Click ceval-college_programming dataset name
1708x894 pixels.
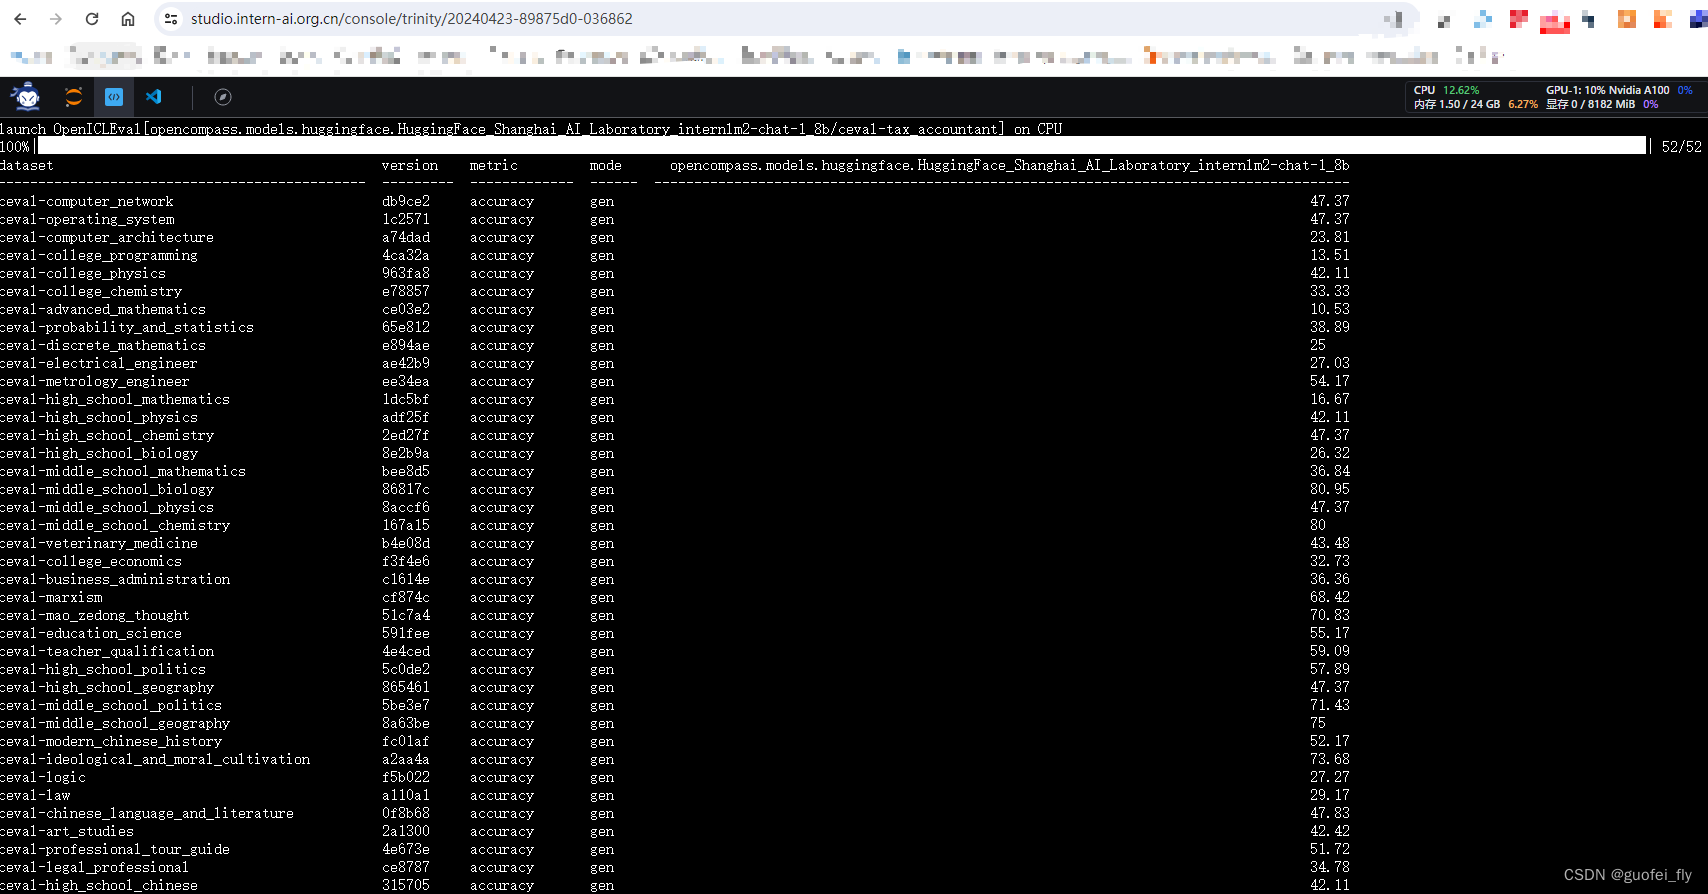pyautogui.click(x=99, y=255)
